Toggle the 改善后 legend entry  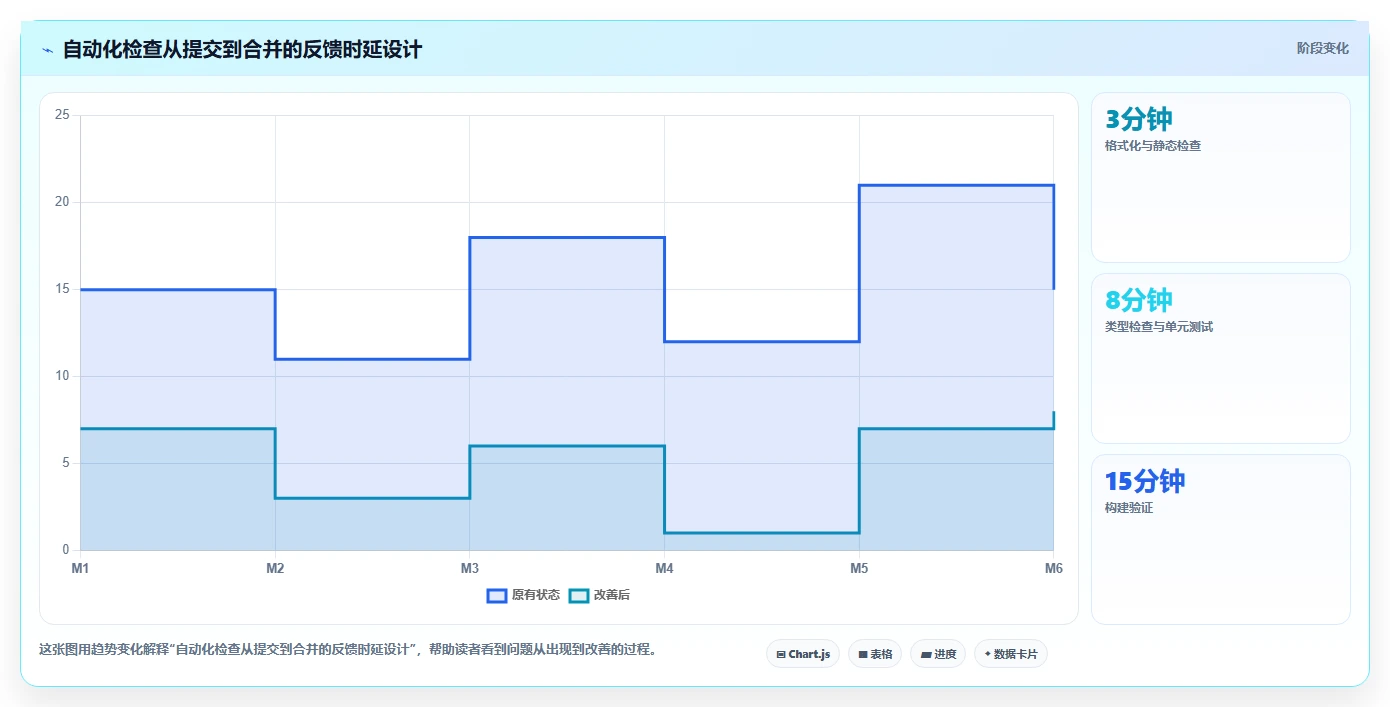coord(599,595)
